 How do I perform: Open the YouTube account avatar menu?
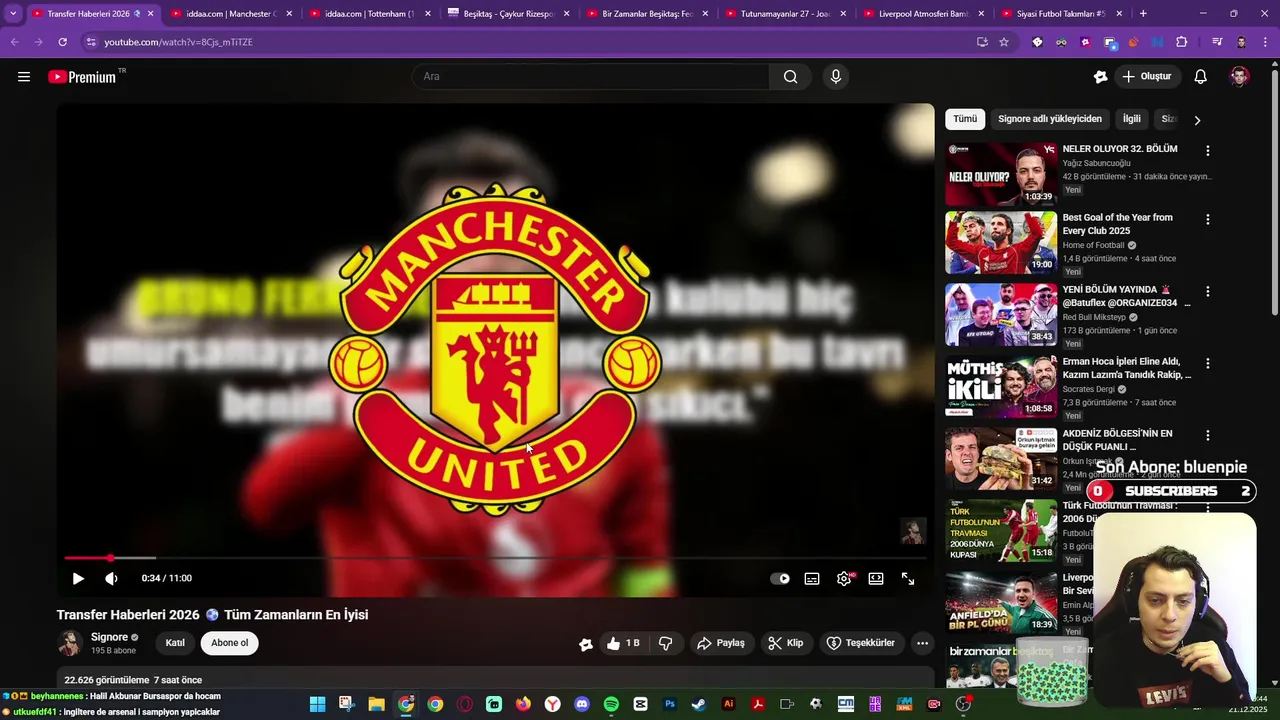point(1239,77)
